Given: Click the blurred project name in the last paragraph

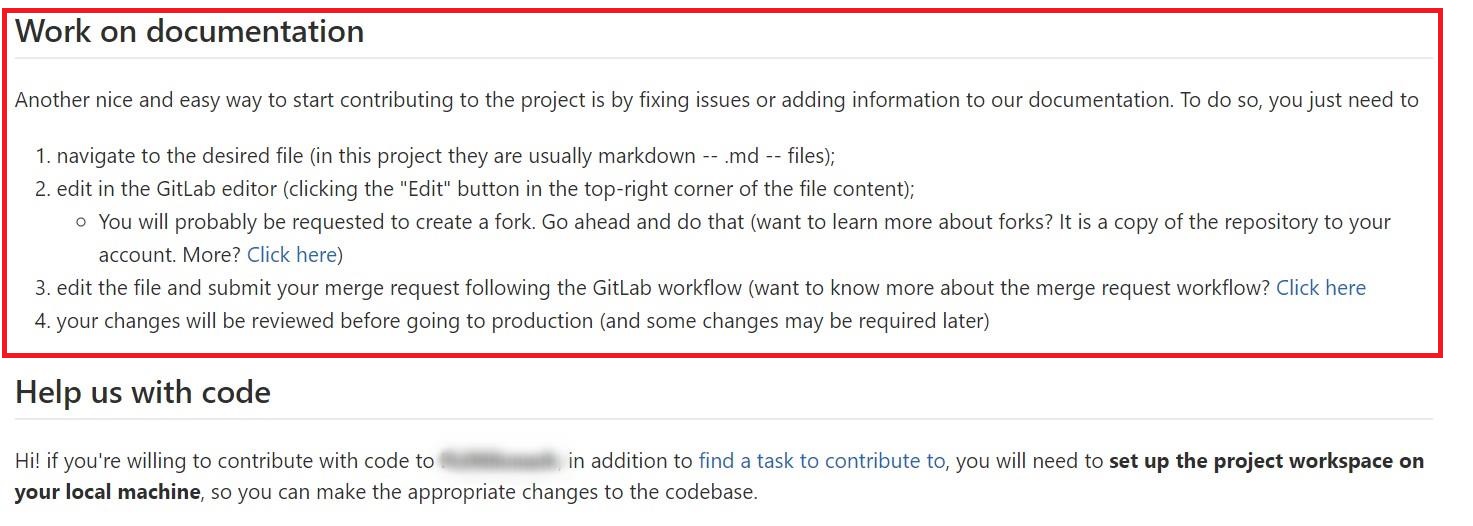Looking at the screenshot, I should [x=501, y=461].
